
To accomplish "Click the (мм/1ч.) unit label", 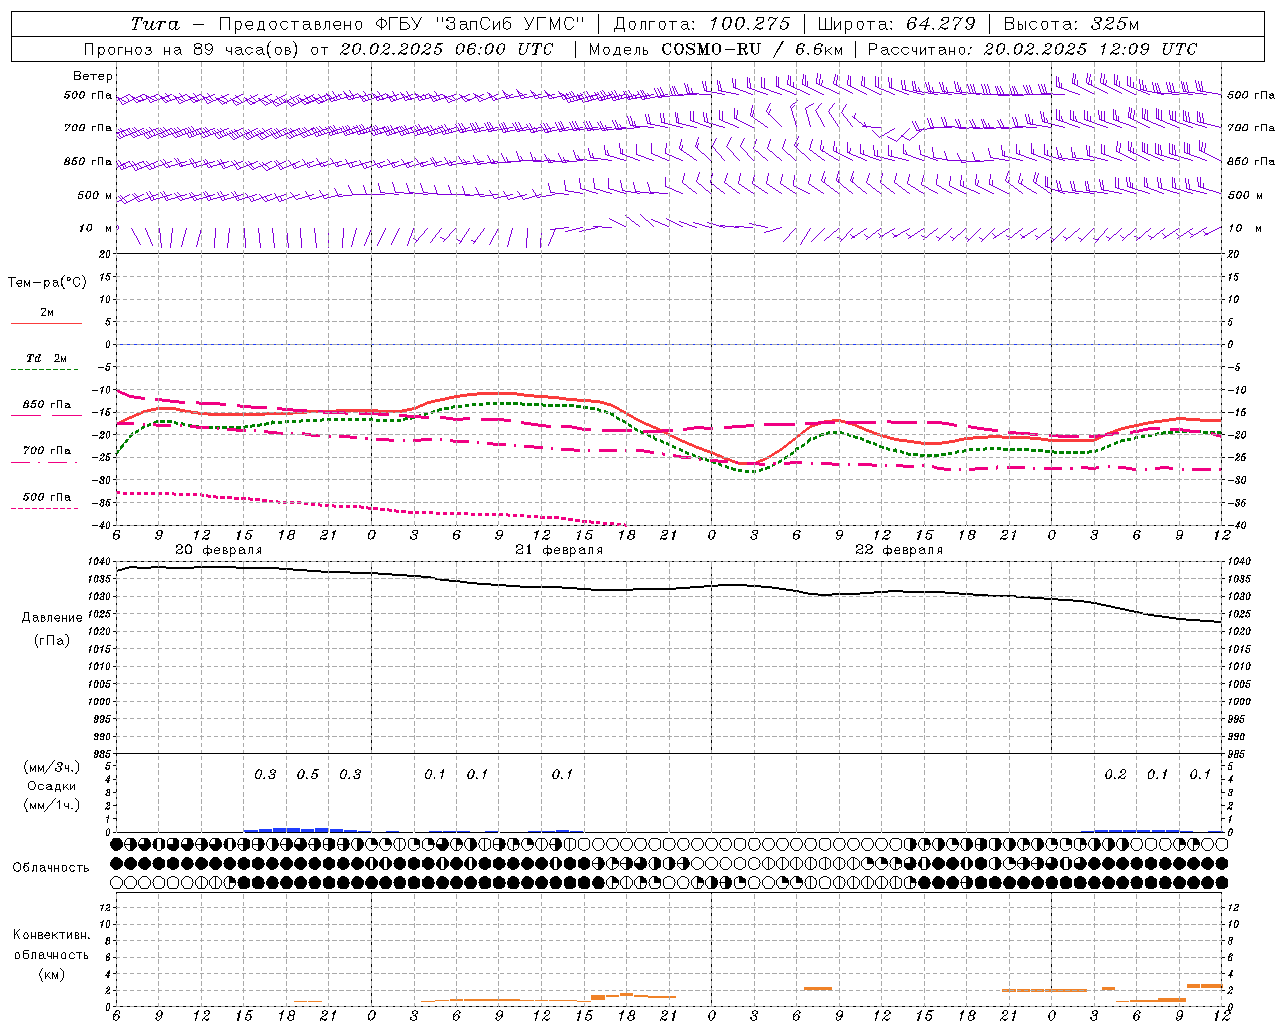I will [52, 805].
